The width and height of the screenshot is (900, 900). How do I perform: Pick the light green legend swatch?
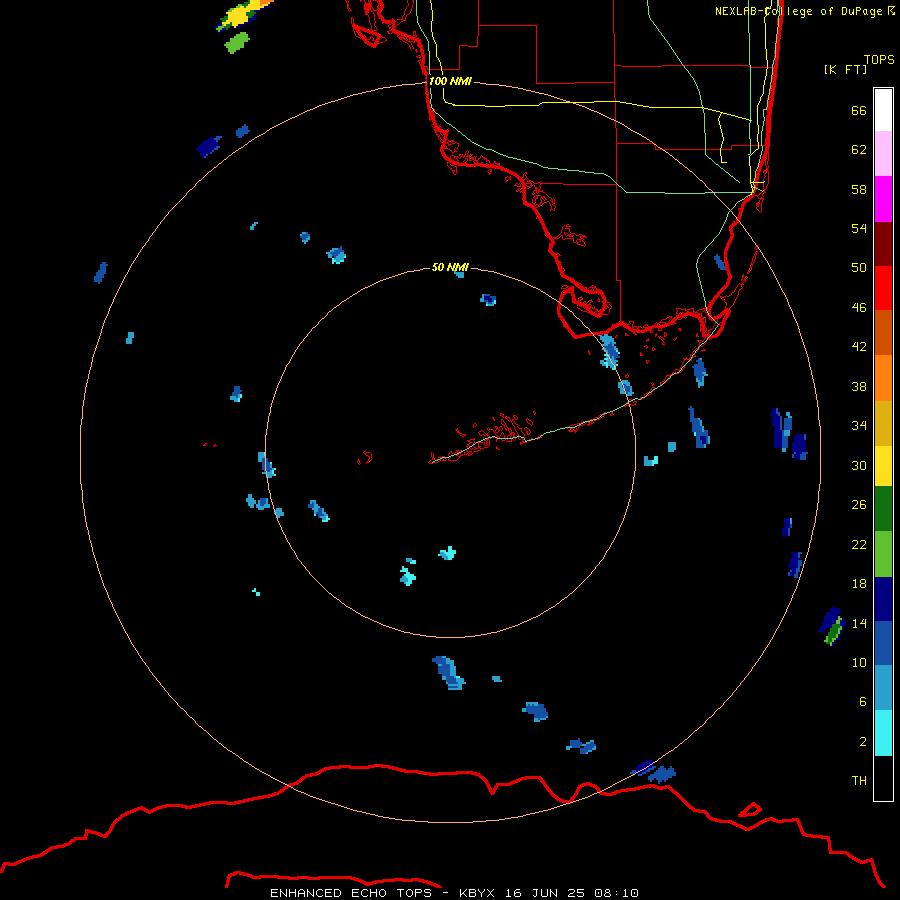click(883, 554)
